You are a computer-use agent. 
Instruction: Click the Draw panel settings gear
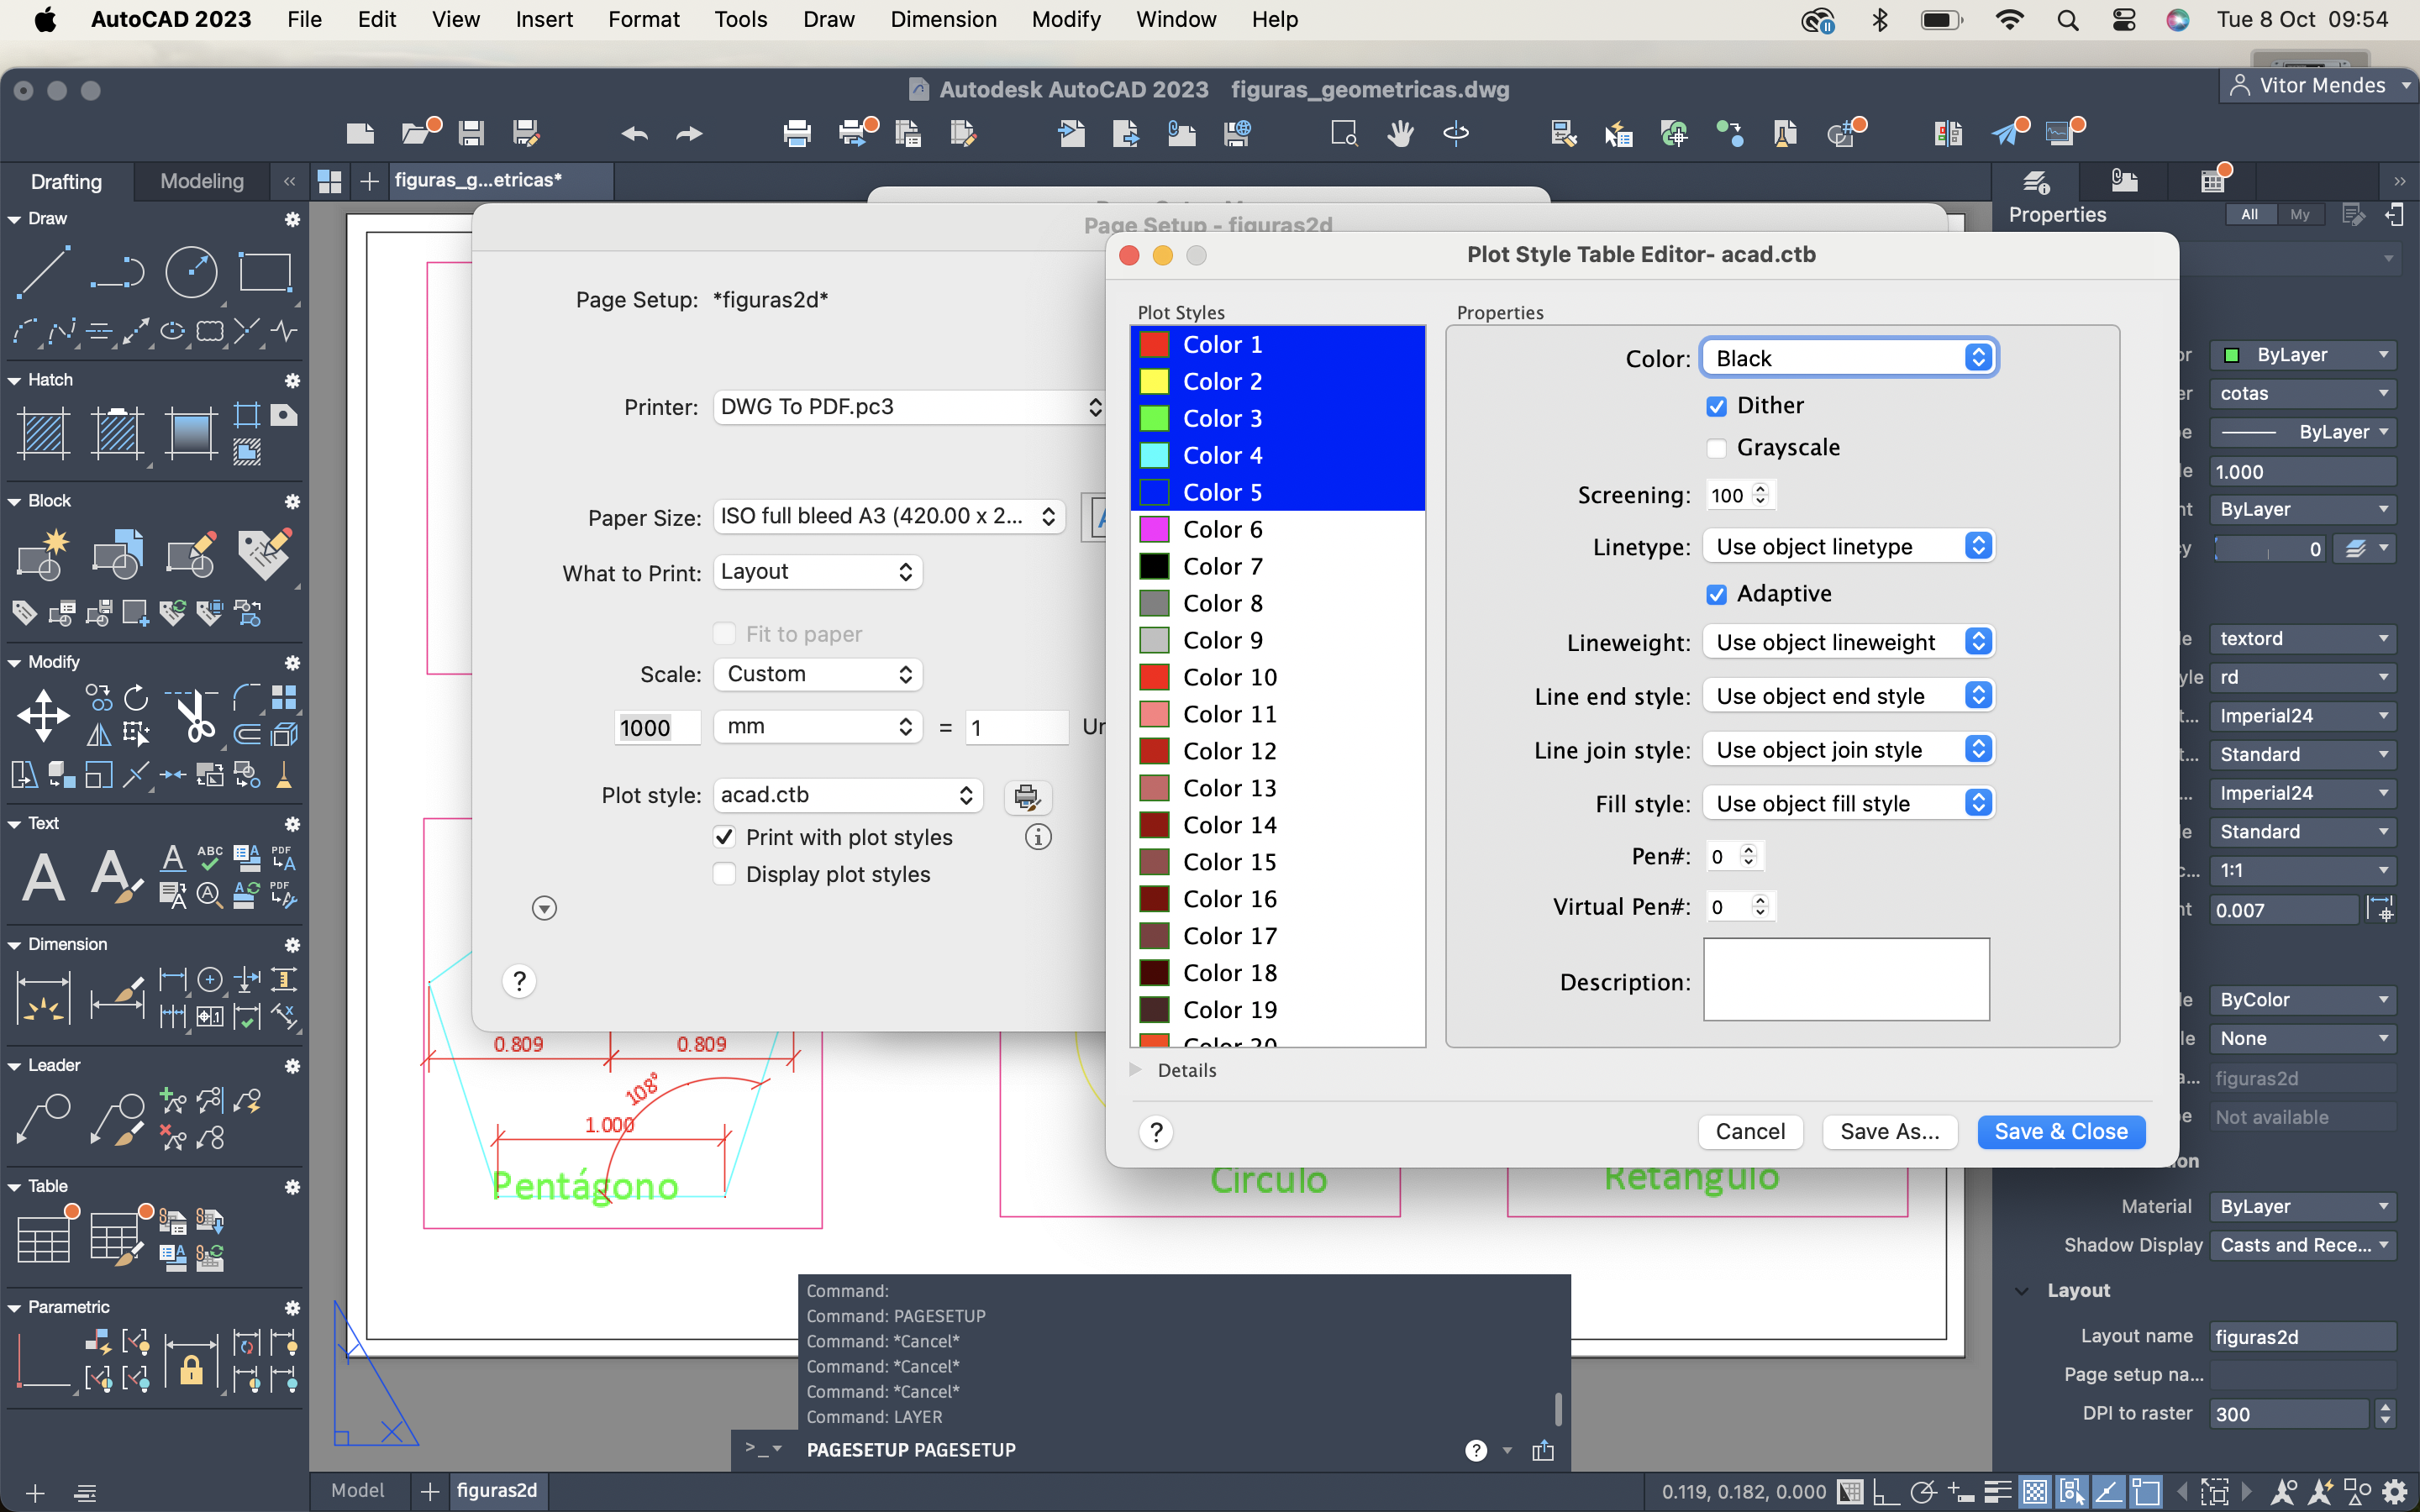point(292,219)
